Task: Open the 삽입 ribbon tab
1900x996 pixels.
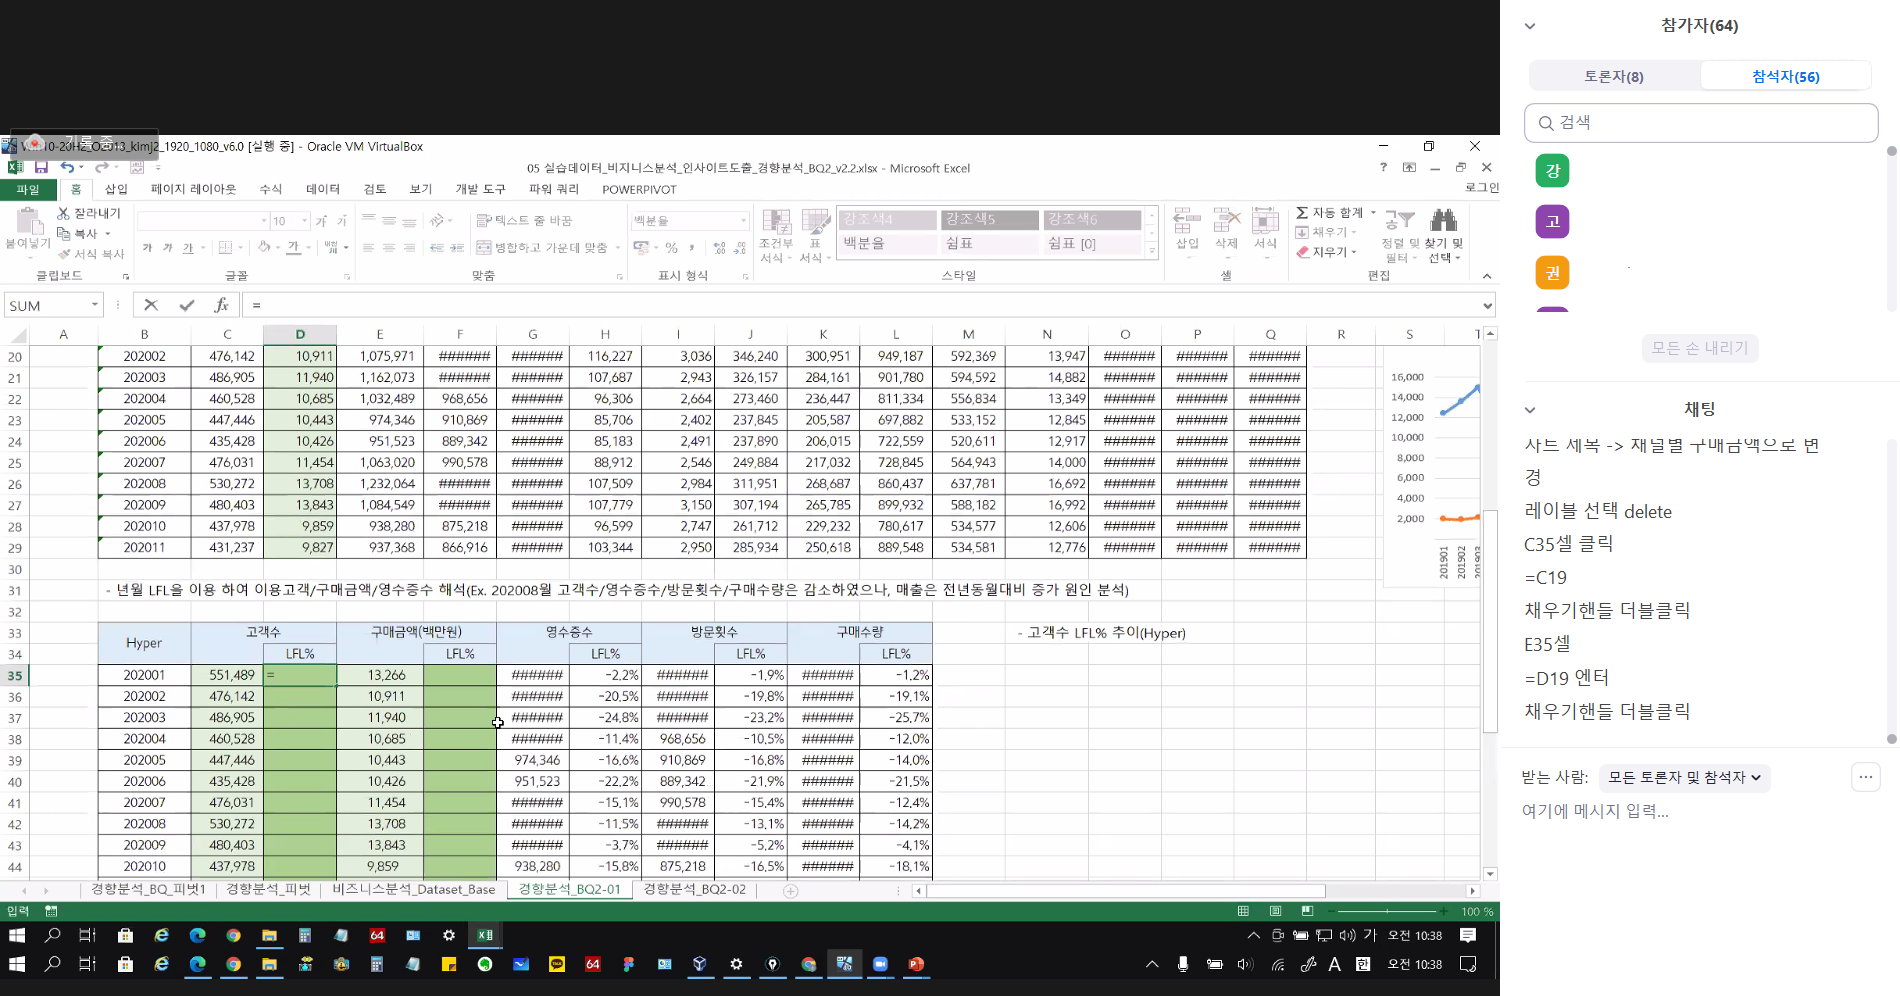Action: (x=117, y=189)
